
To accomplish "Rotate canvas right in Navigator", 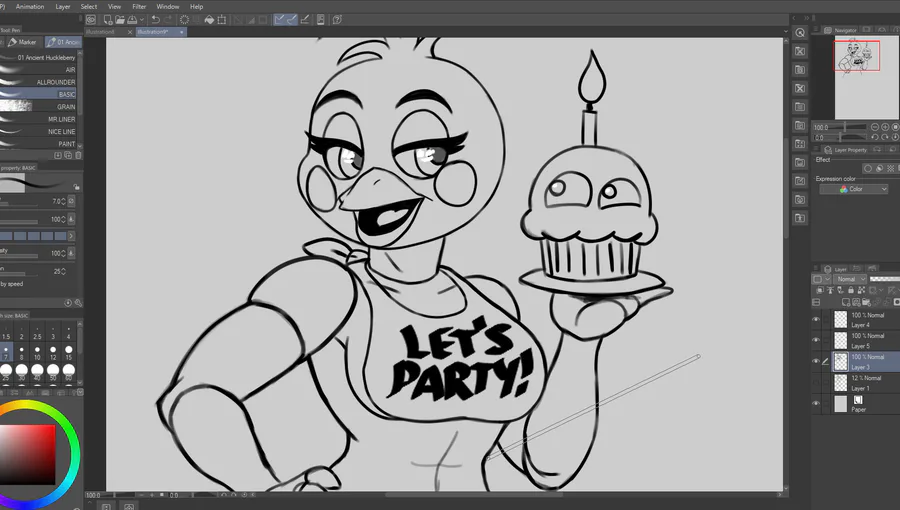I will click(885, 137).
